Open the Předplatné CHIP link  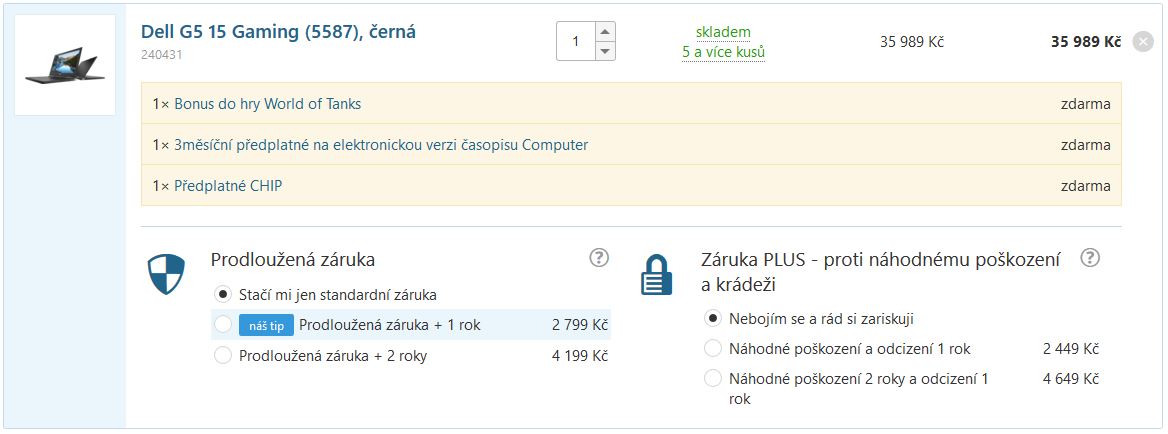[228, 186]
